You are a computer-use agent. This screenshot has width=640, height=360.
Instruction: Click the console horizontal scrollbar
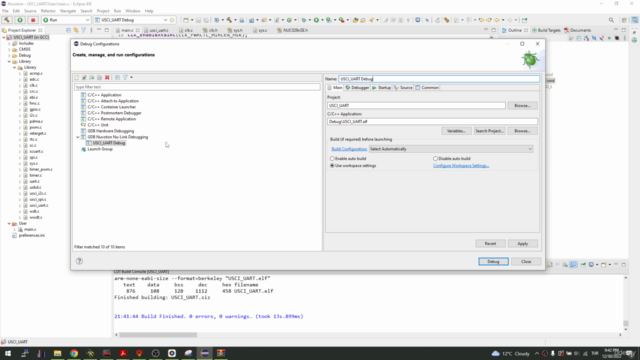coord(158,335)
